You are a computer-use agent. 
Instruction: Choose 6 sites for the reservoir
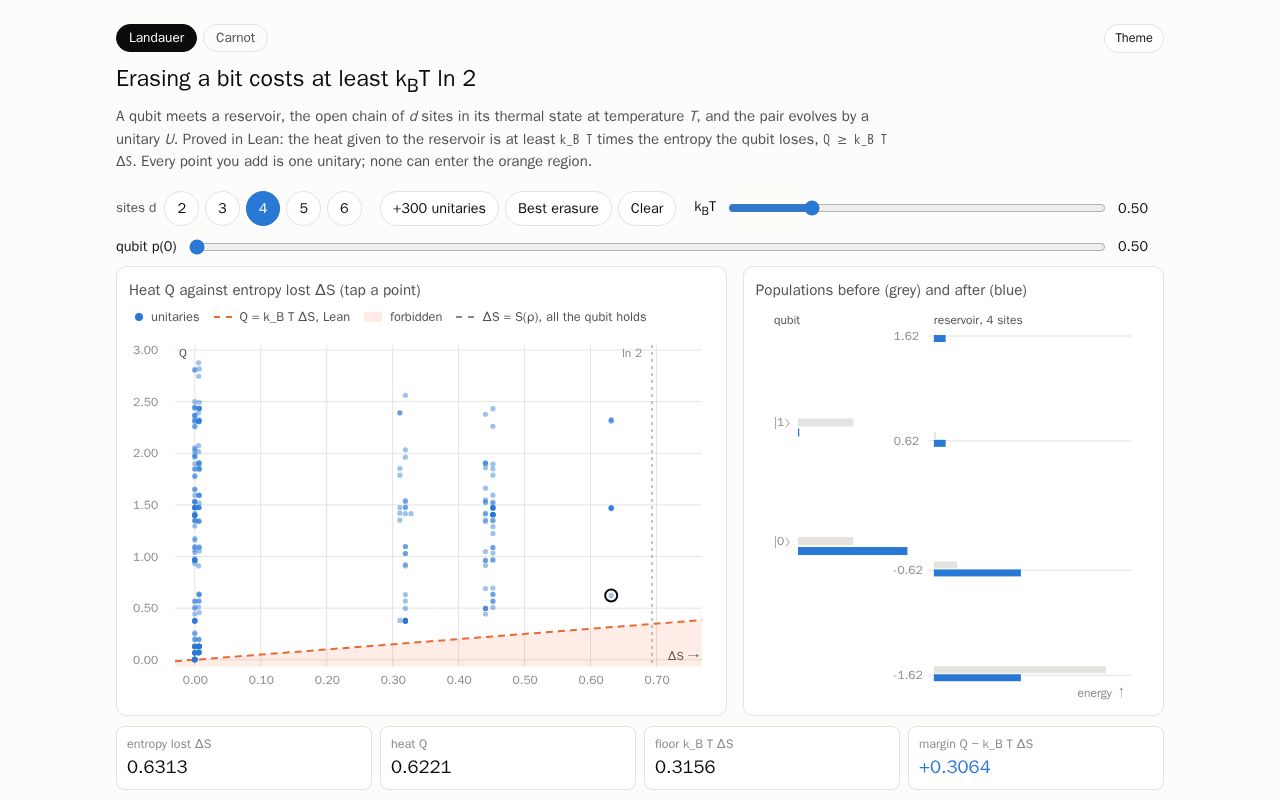344,208
